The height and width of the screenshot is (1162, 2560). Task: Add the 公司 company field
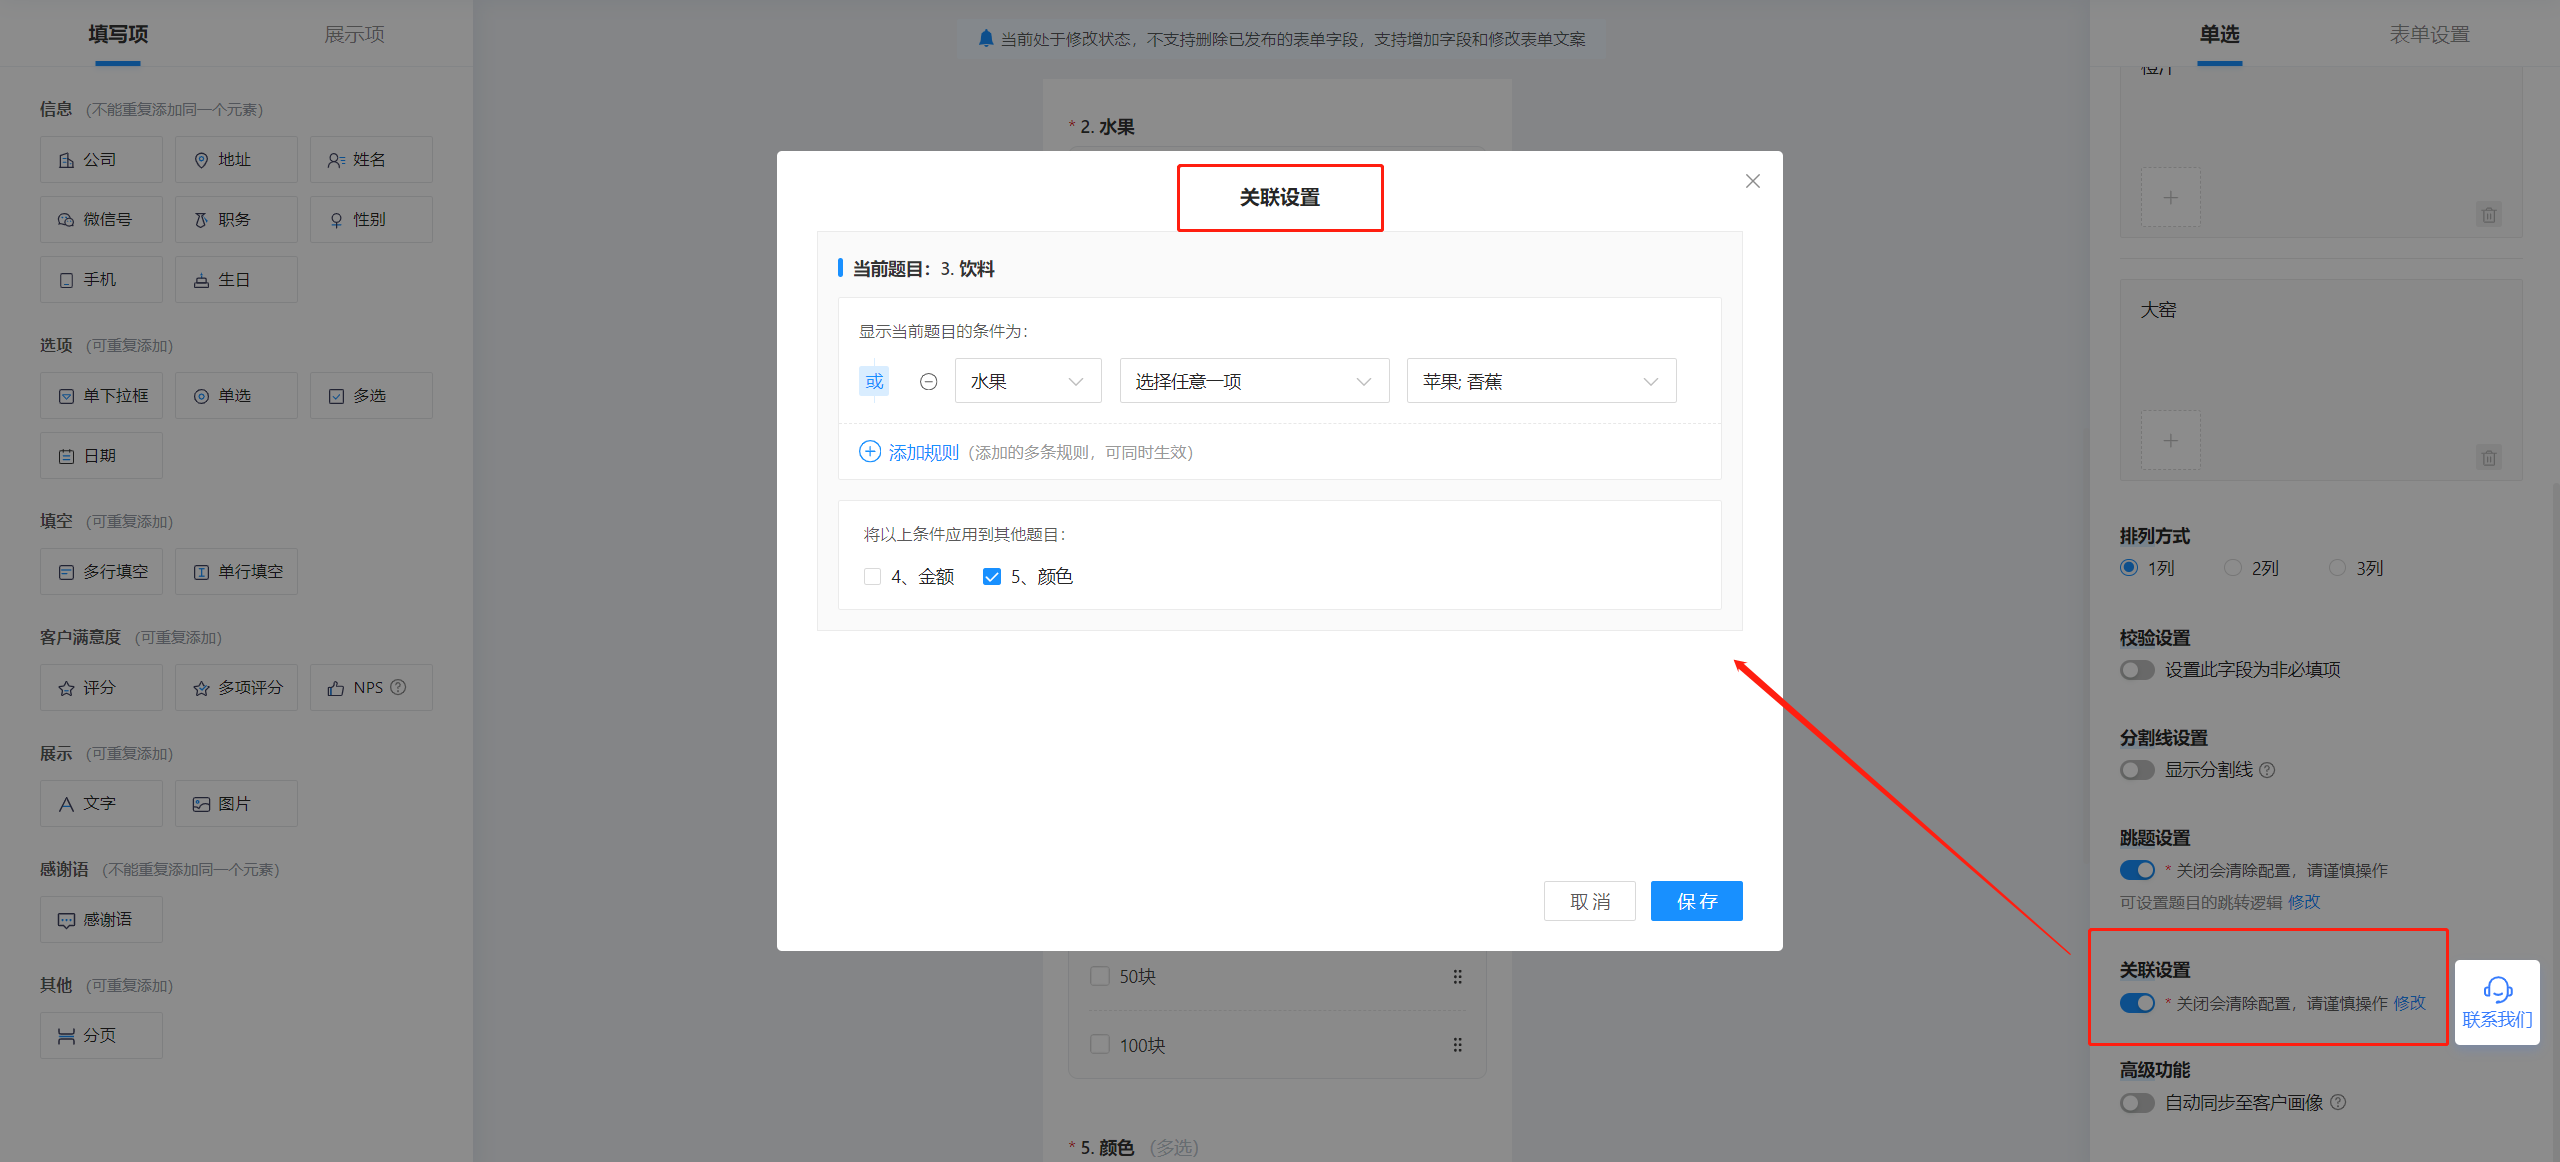[101, 160]
